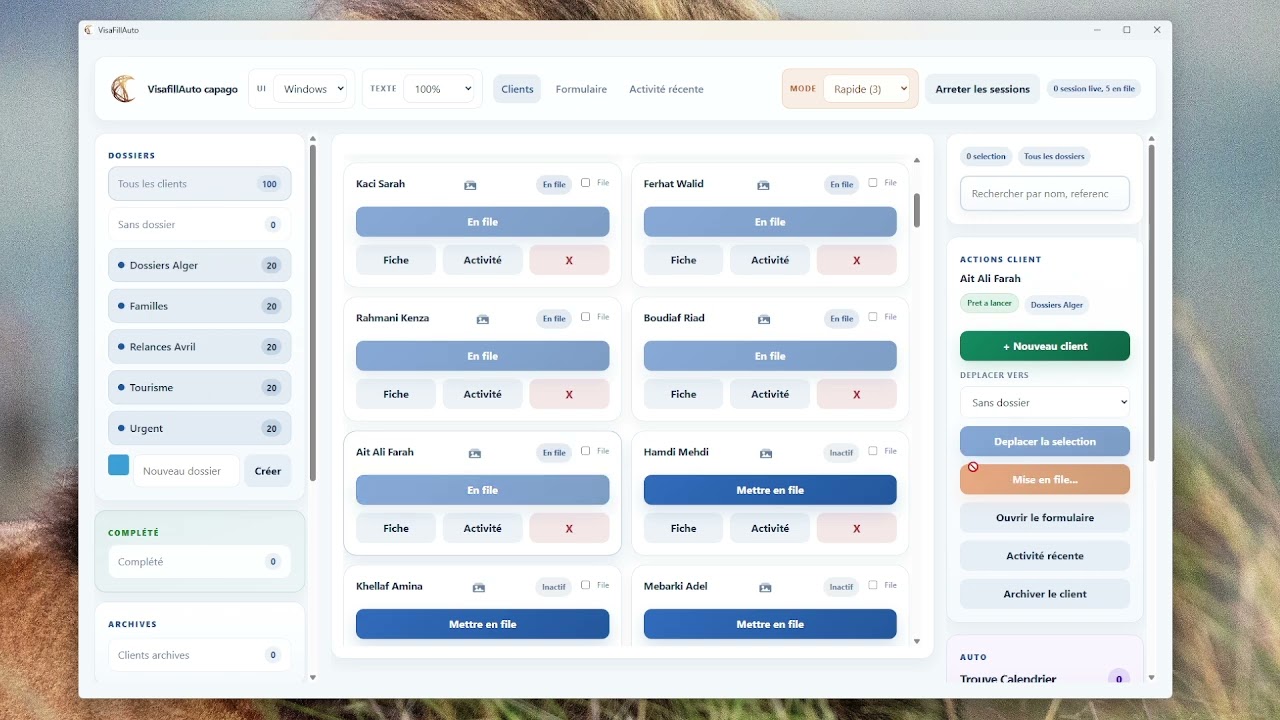Viewport: 1280px width, 720px height.
Task: Open the Deplacer vers dropdown showing Sans dossier
Action: click(1045, 403)
